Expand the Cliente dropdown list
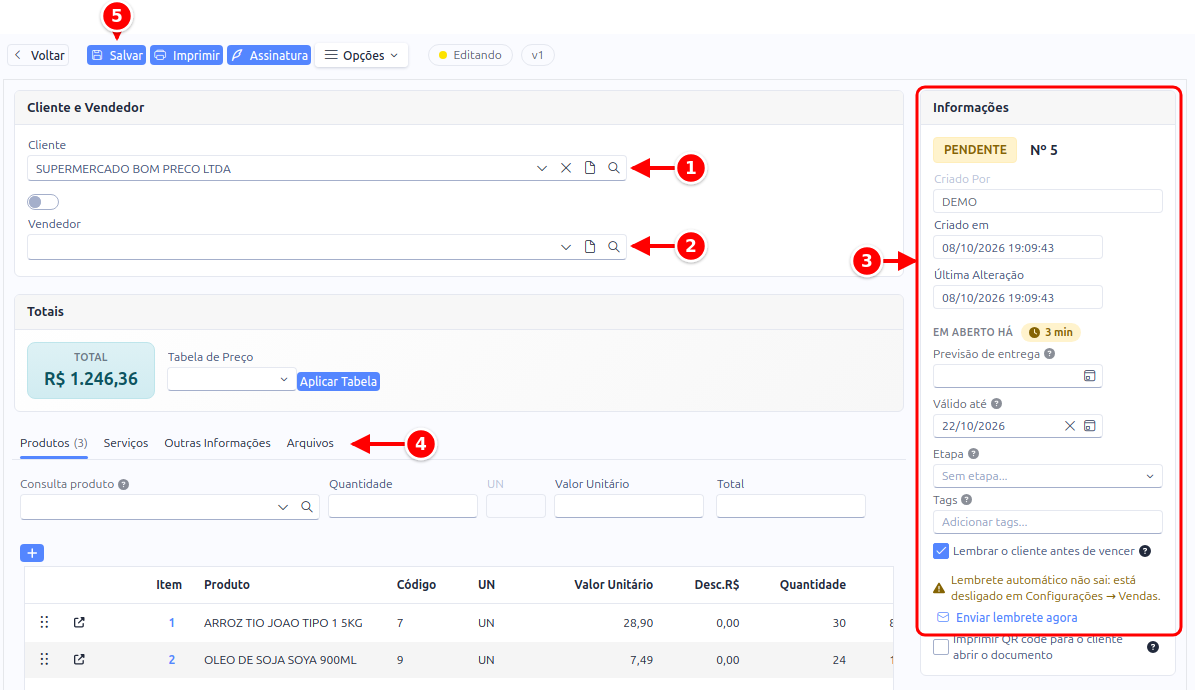This screenshot has height=690, width=1195. (542, 168)
